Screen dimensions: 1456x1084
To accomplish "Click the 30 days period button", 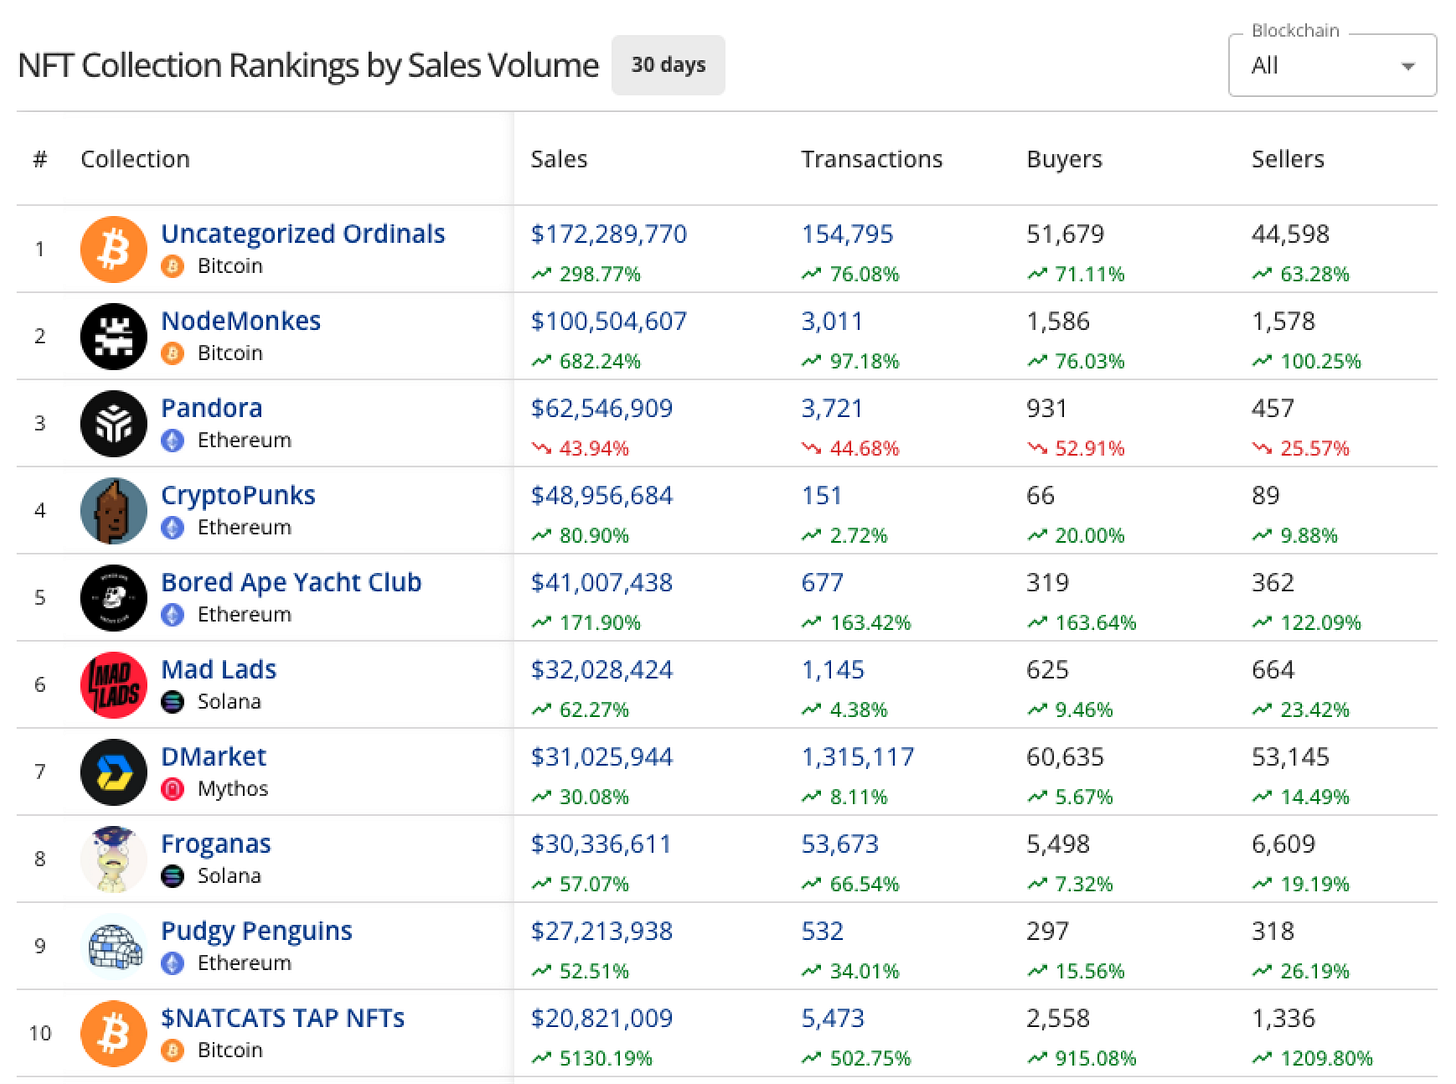I will [668, 65].
